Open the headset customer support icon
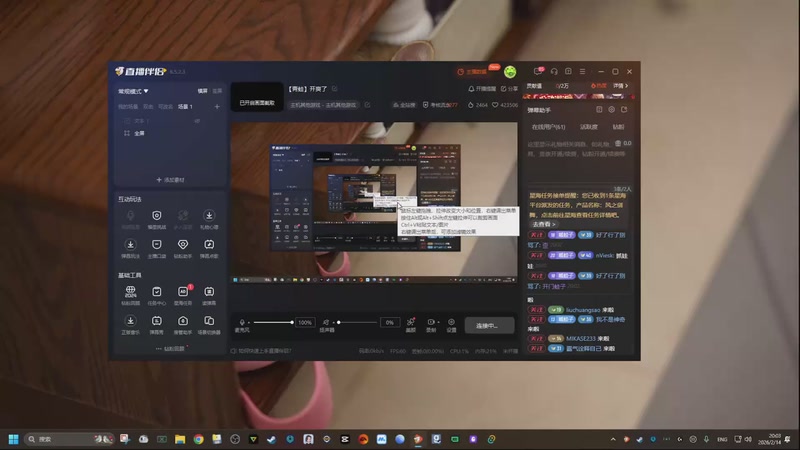 [x=554, y=71]
